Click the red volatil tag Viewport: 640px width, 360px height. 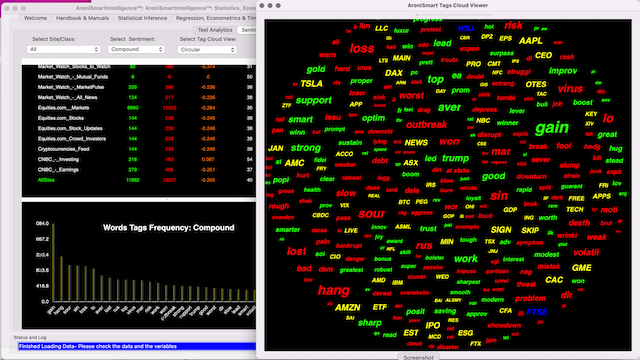[586, 252]
